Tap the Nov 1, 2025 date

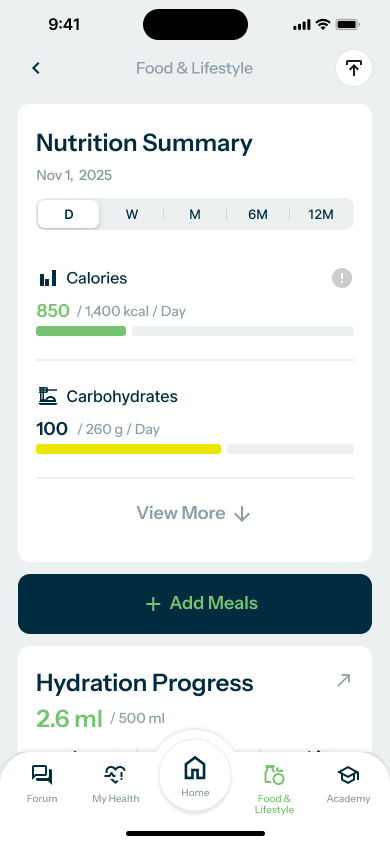pyautogui.click(x=74, y=175)
